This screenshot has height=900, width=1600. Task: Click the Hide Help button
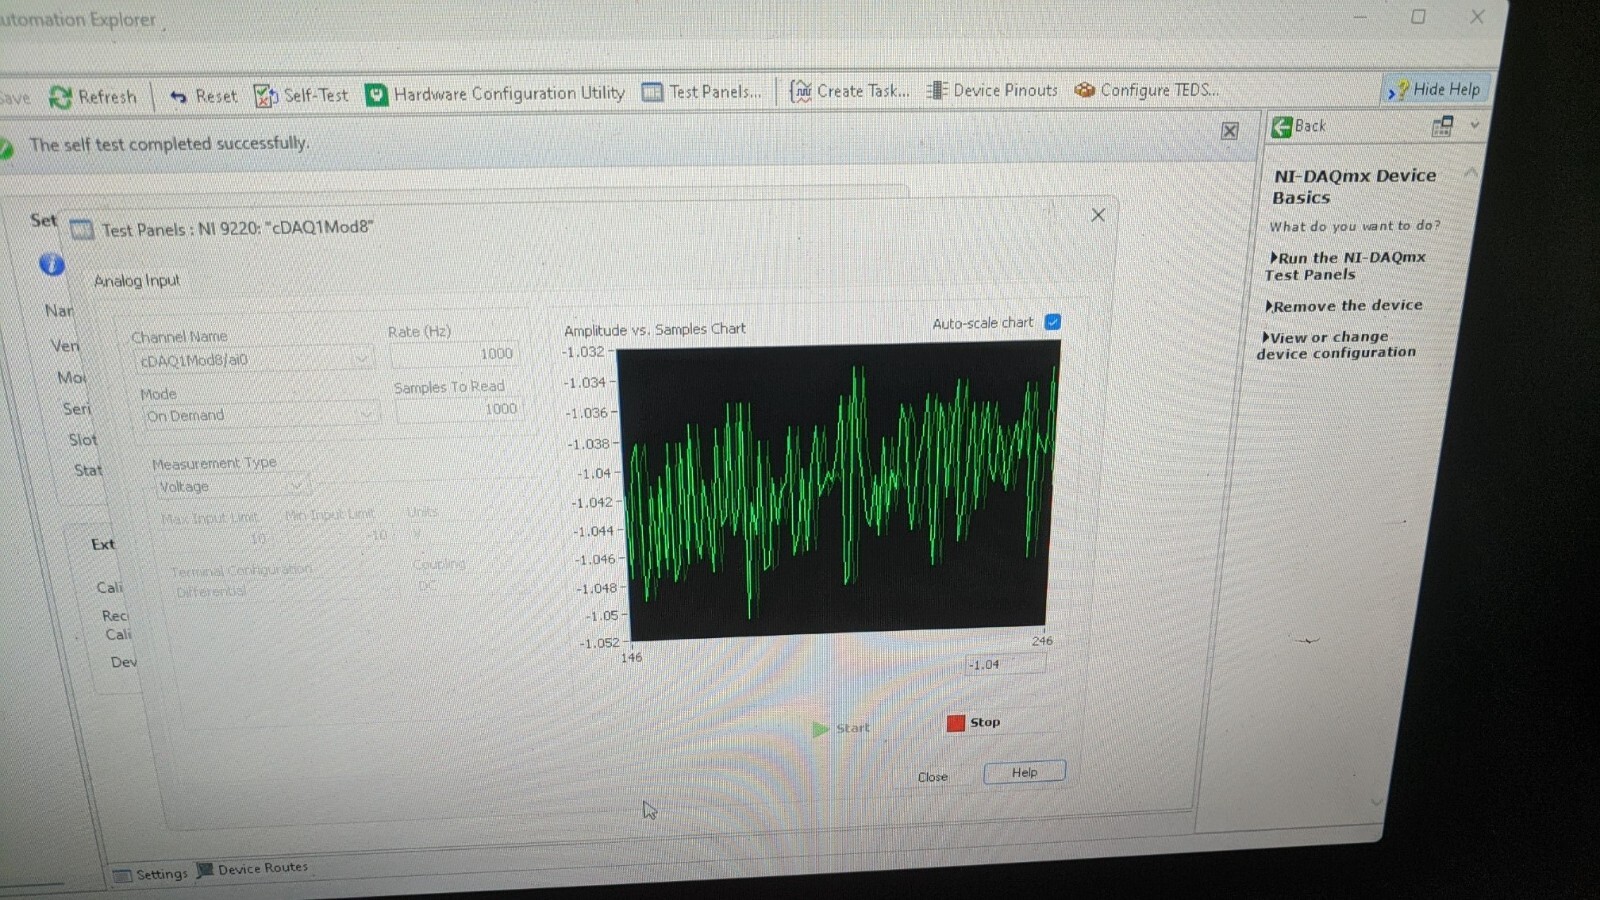click(x=1435, y=89)
